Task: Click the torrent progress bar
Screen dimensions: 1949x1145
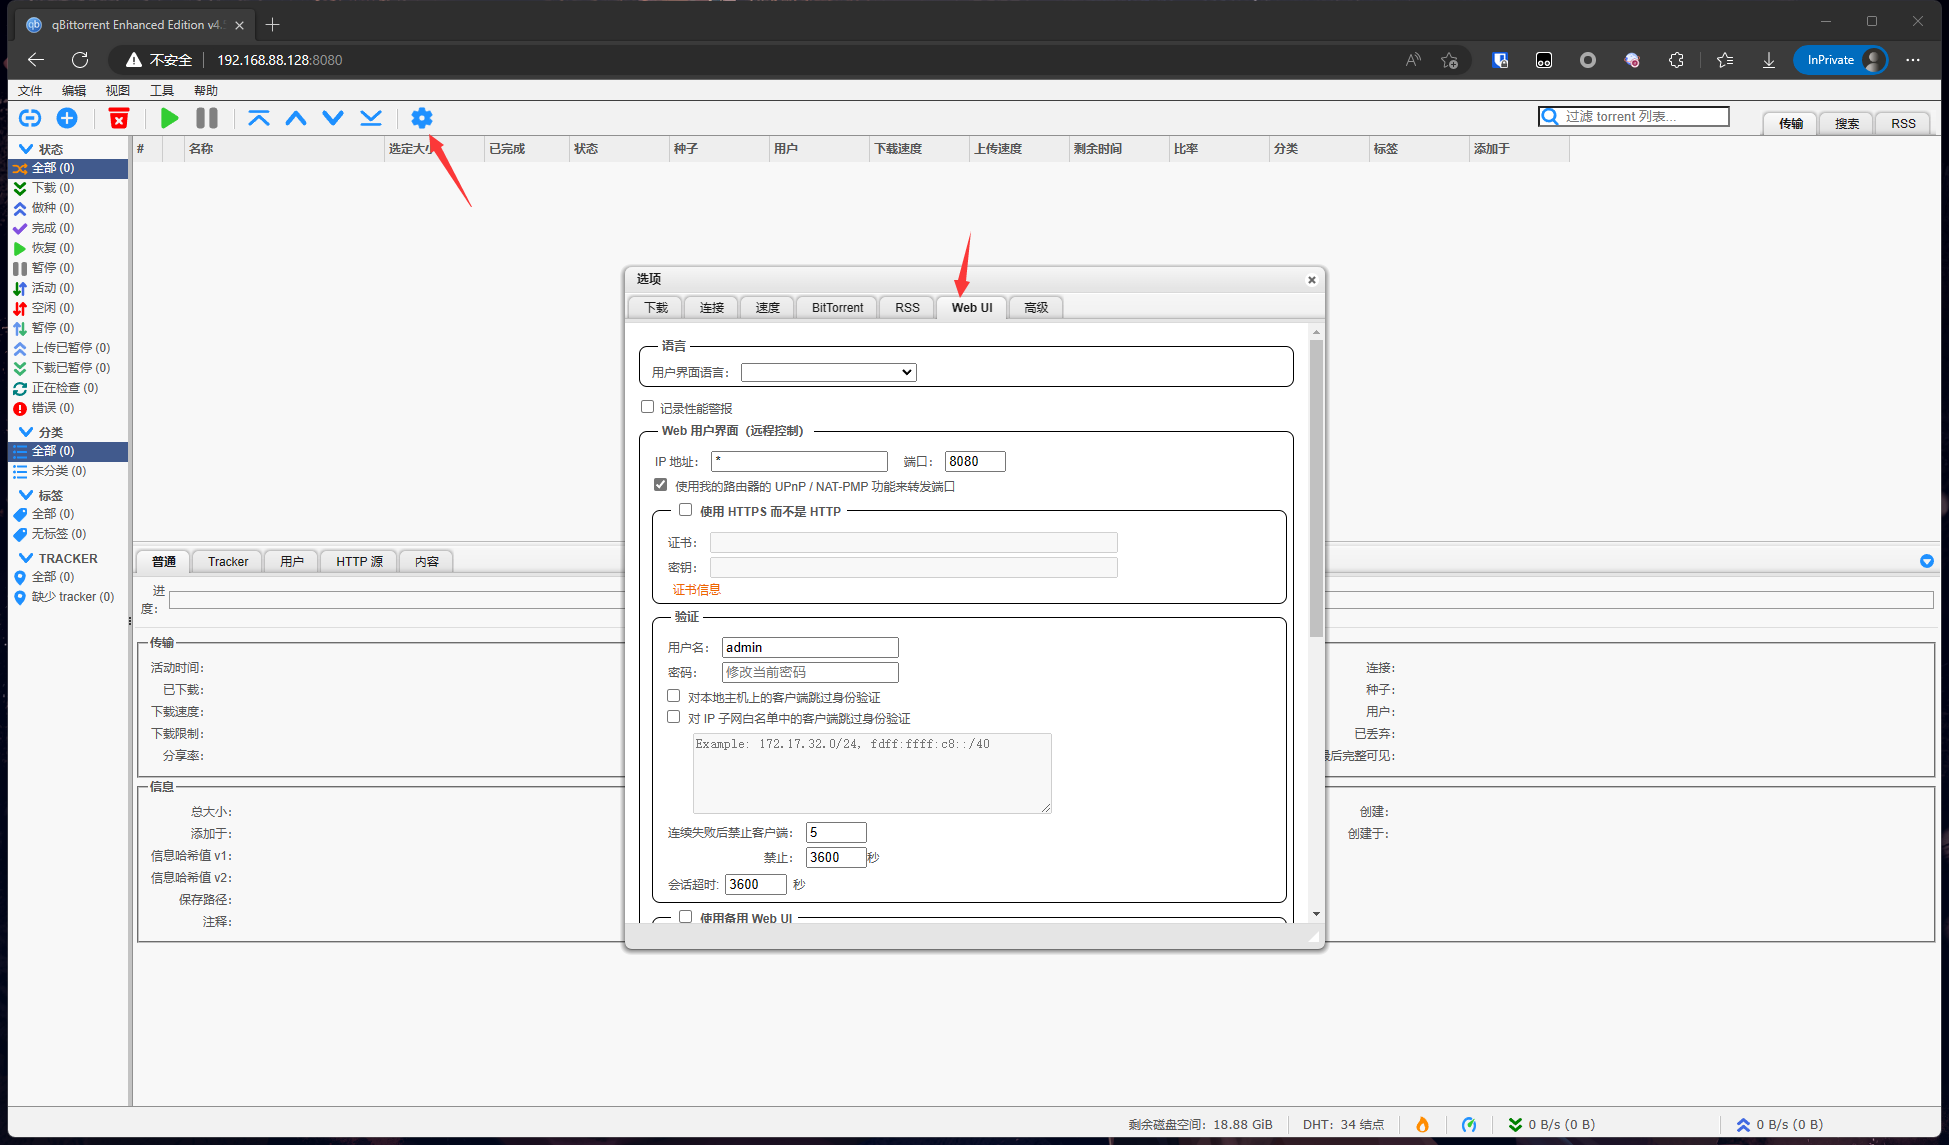Action: (x=1051, y=600)
